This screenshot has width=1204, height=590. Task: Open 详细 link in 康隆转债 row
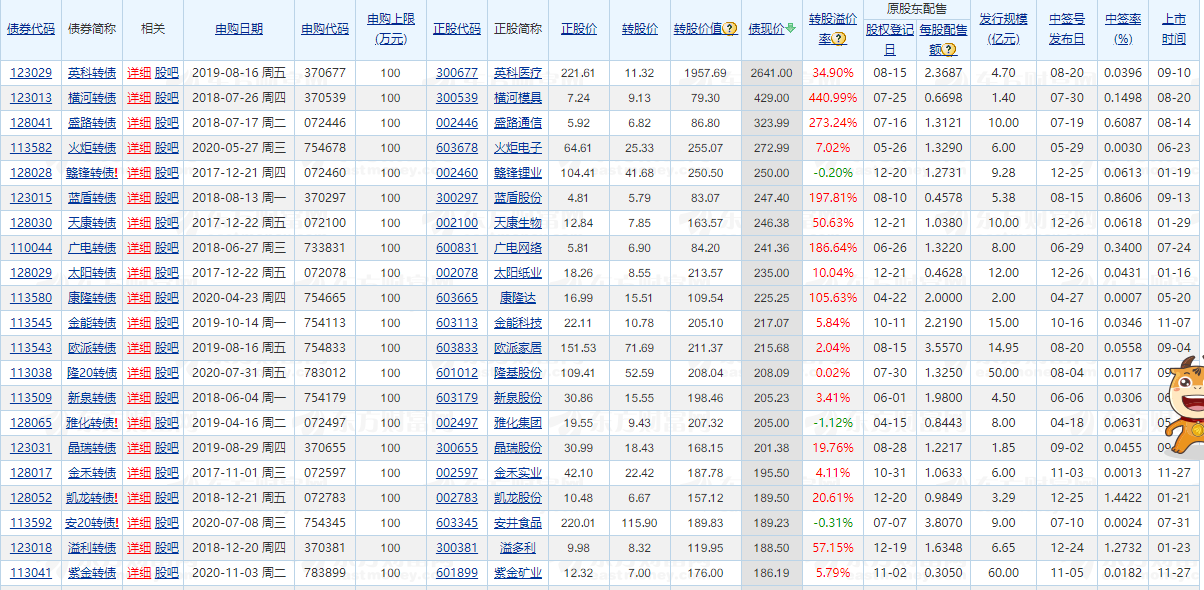(x=139, y=298)
